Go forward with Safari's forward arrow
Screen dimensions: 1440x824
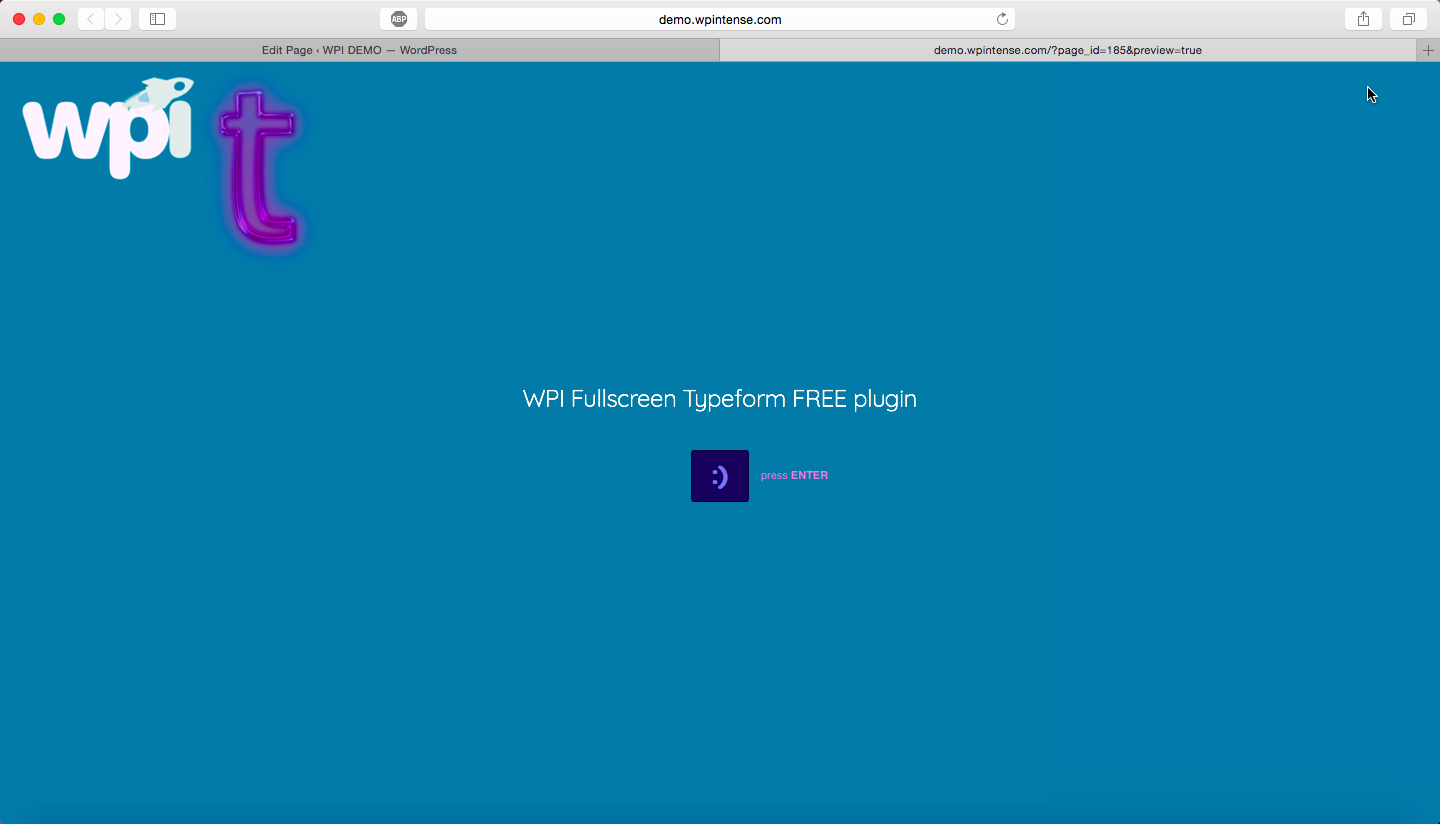point(118,19)
